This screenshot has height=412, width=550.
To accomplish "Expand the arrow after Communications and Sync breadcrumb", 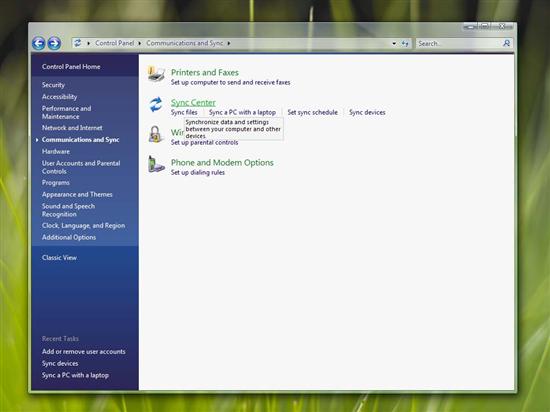I will [x=229, y=43].
